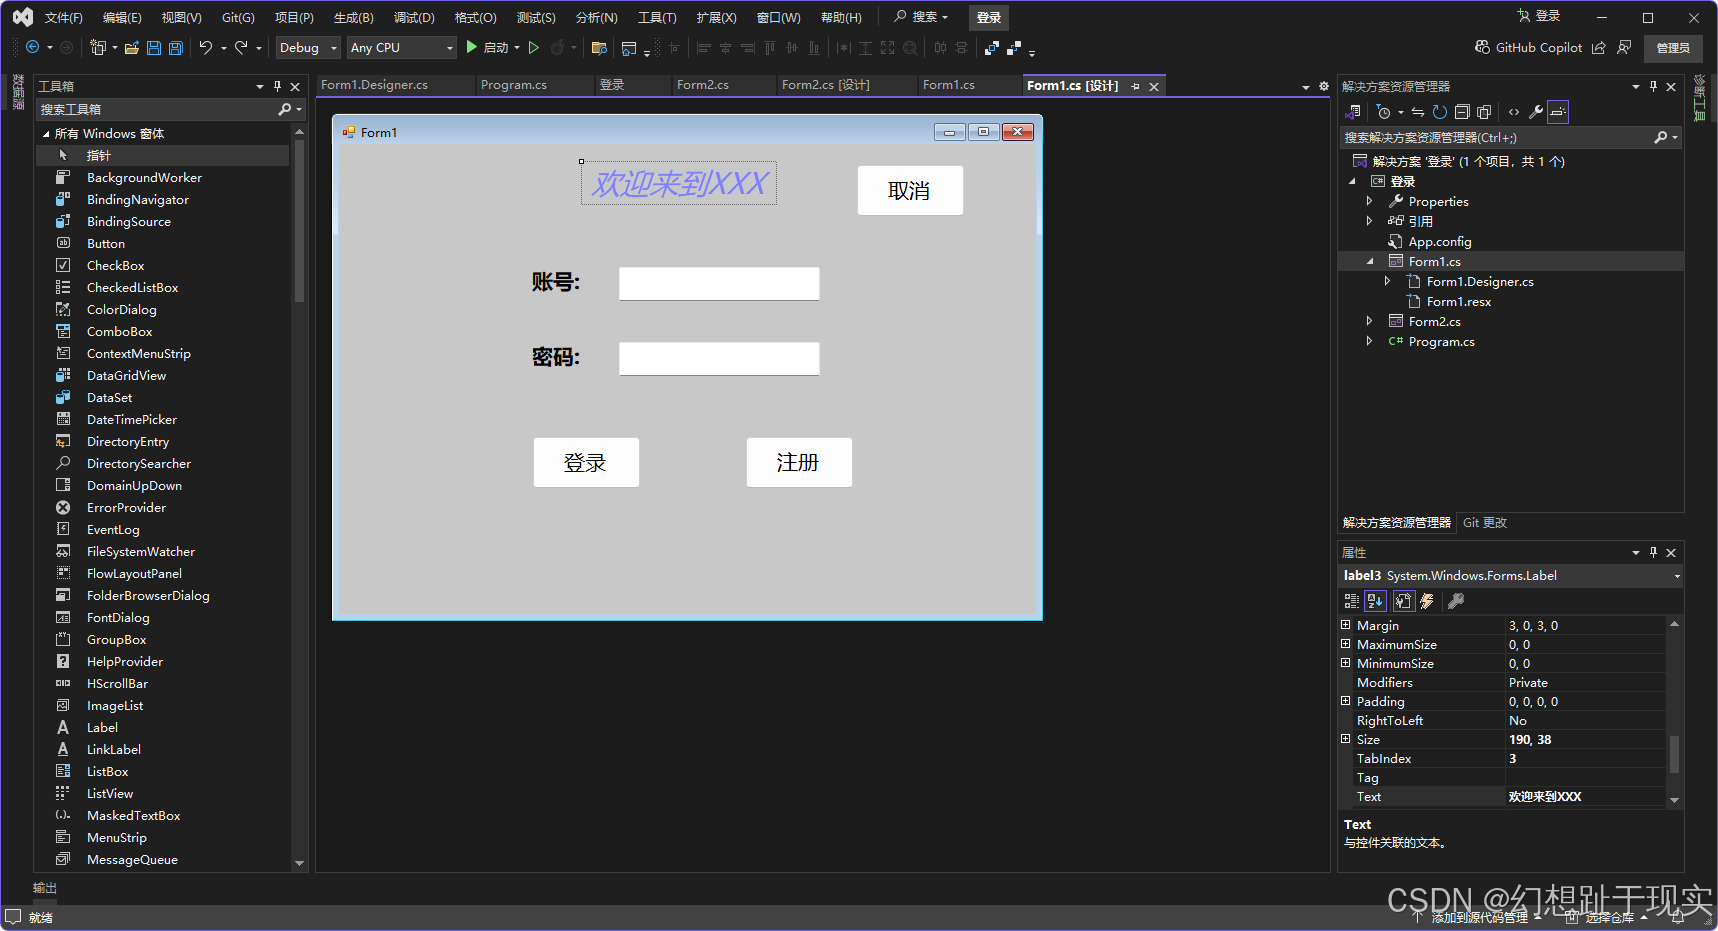Expand the Form2.cs node
Viewport: 1718px width, 931px height.
1370,321
